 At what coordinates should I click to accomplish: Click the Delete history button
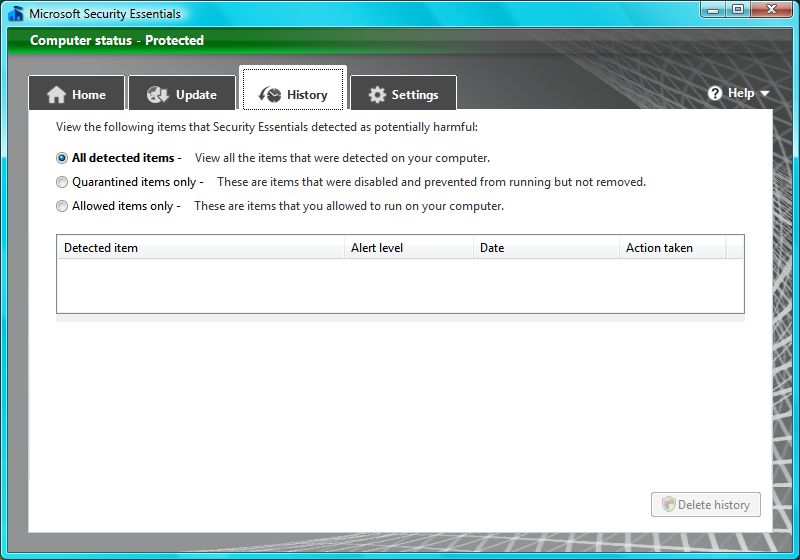[706, 504]
